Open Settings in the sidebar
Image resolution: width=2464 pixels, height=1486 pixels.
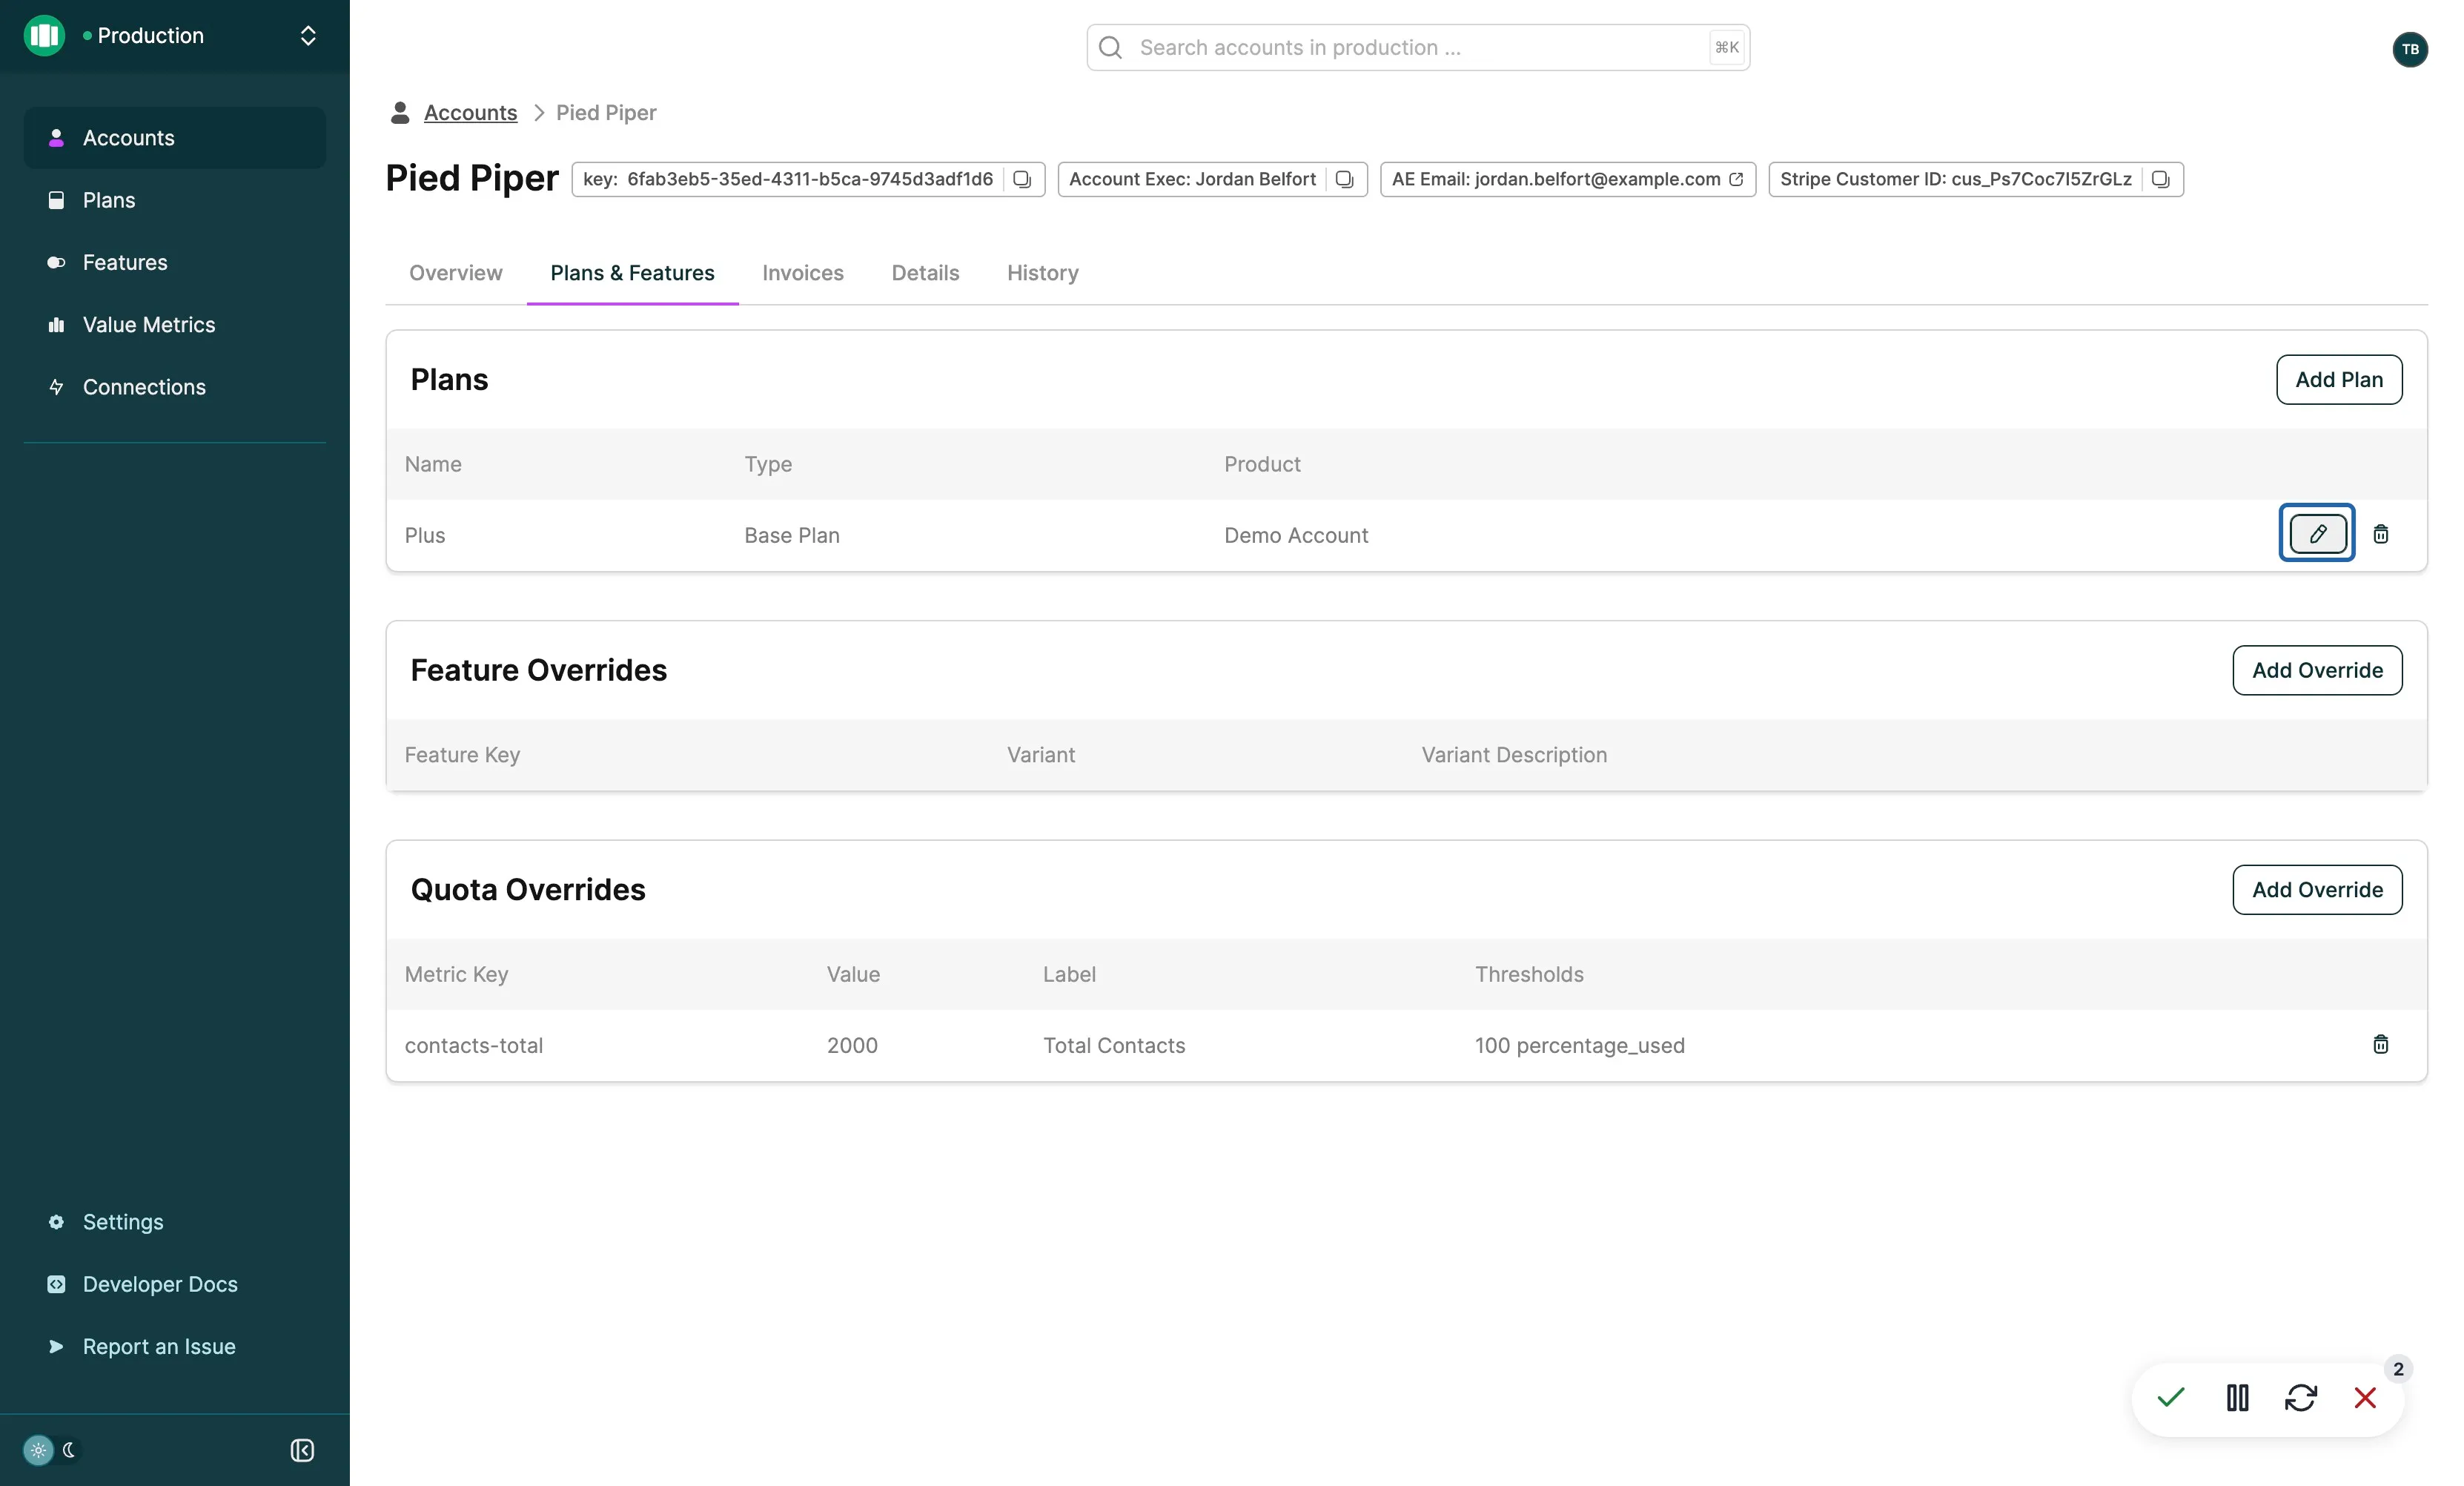point(175,1222)
